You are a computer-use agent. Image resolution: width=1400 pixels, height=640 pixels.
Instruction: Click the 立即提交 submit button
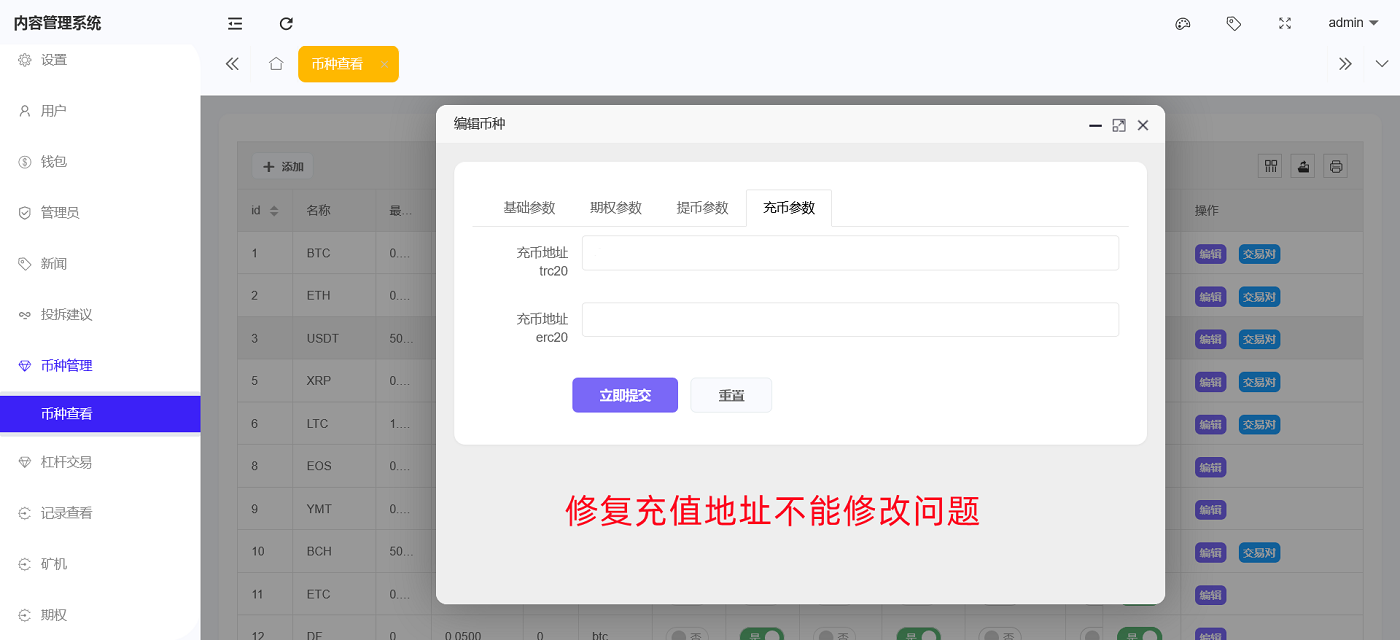click(625, 395)
